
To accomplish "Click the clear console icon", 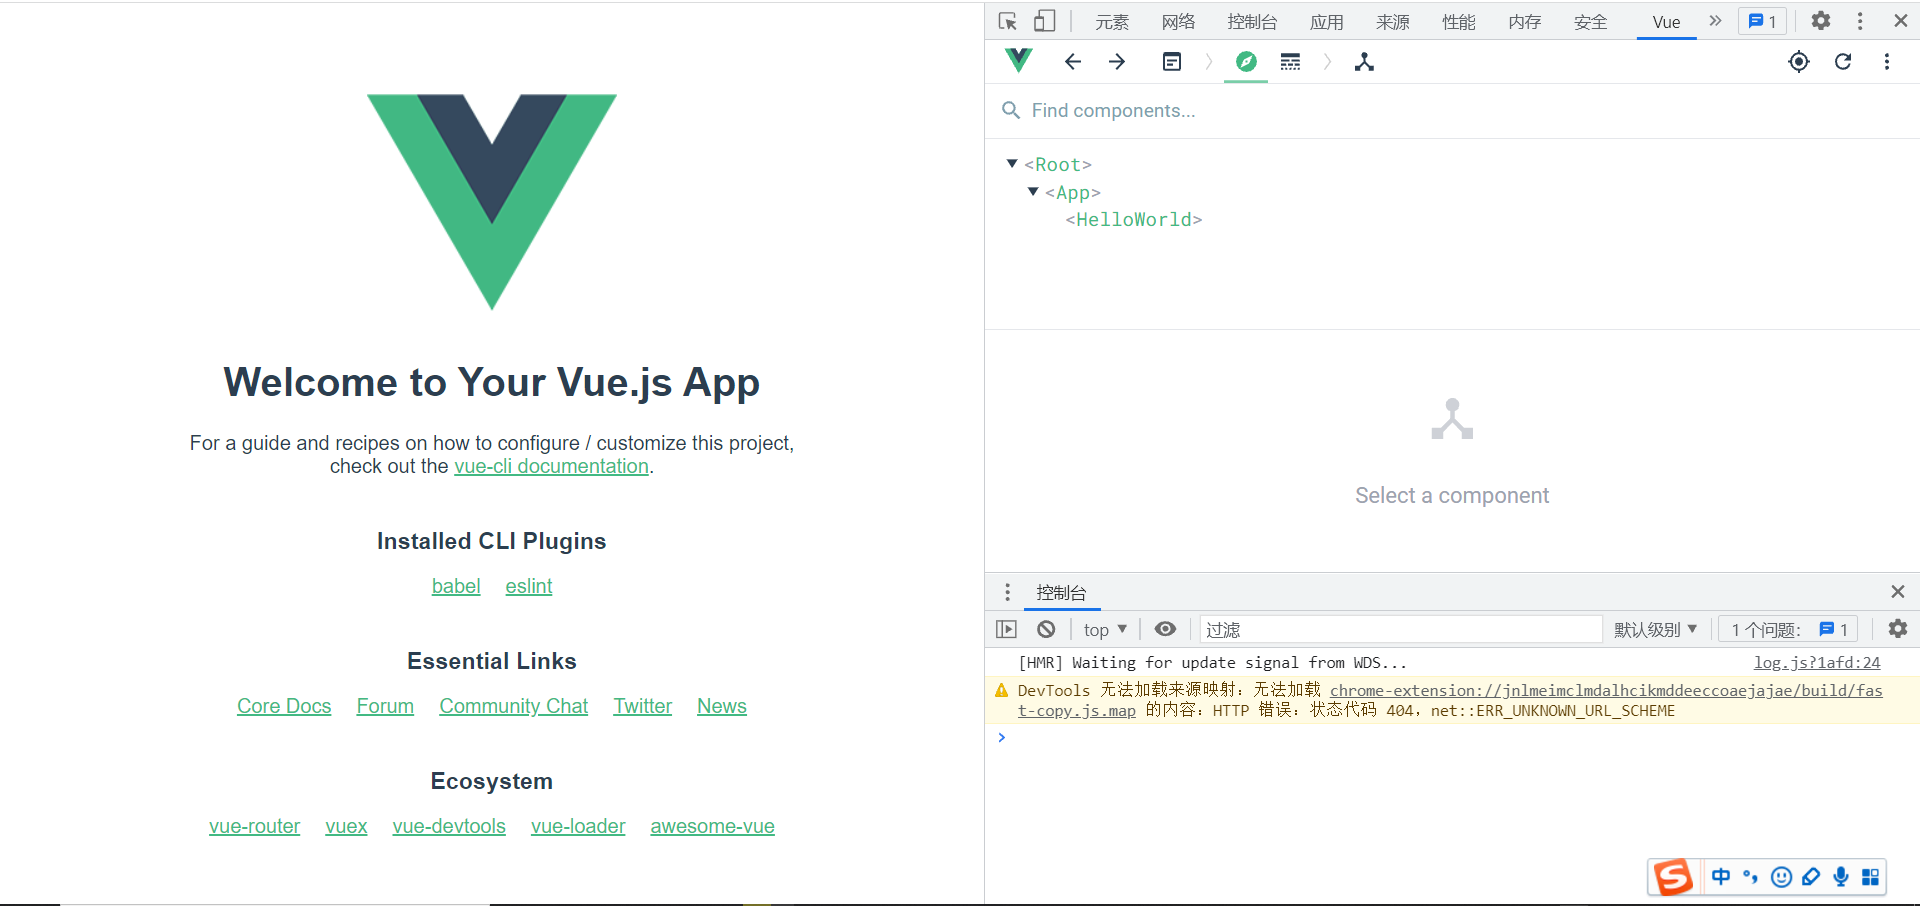I will click(1045, 629).
